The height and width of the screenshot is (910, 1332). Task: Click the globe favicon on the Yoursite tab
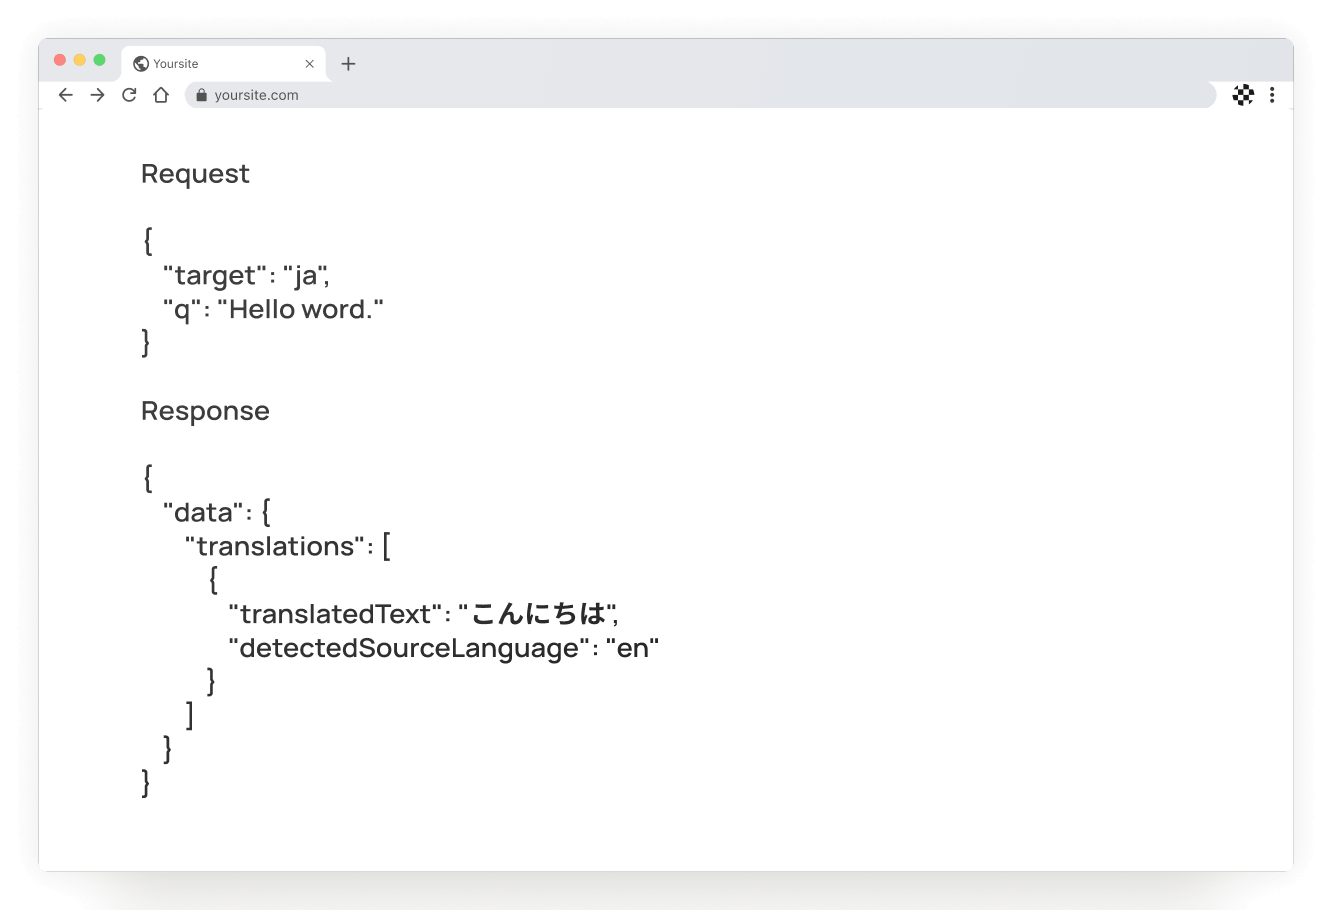coord(139,63)
